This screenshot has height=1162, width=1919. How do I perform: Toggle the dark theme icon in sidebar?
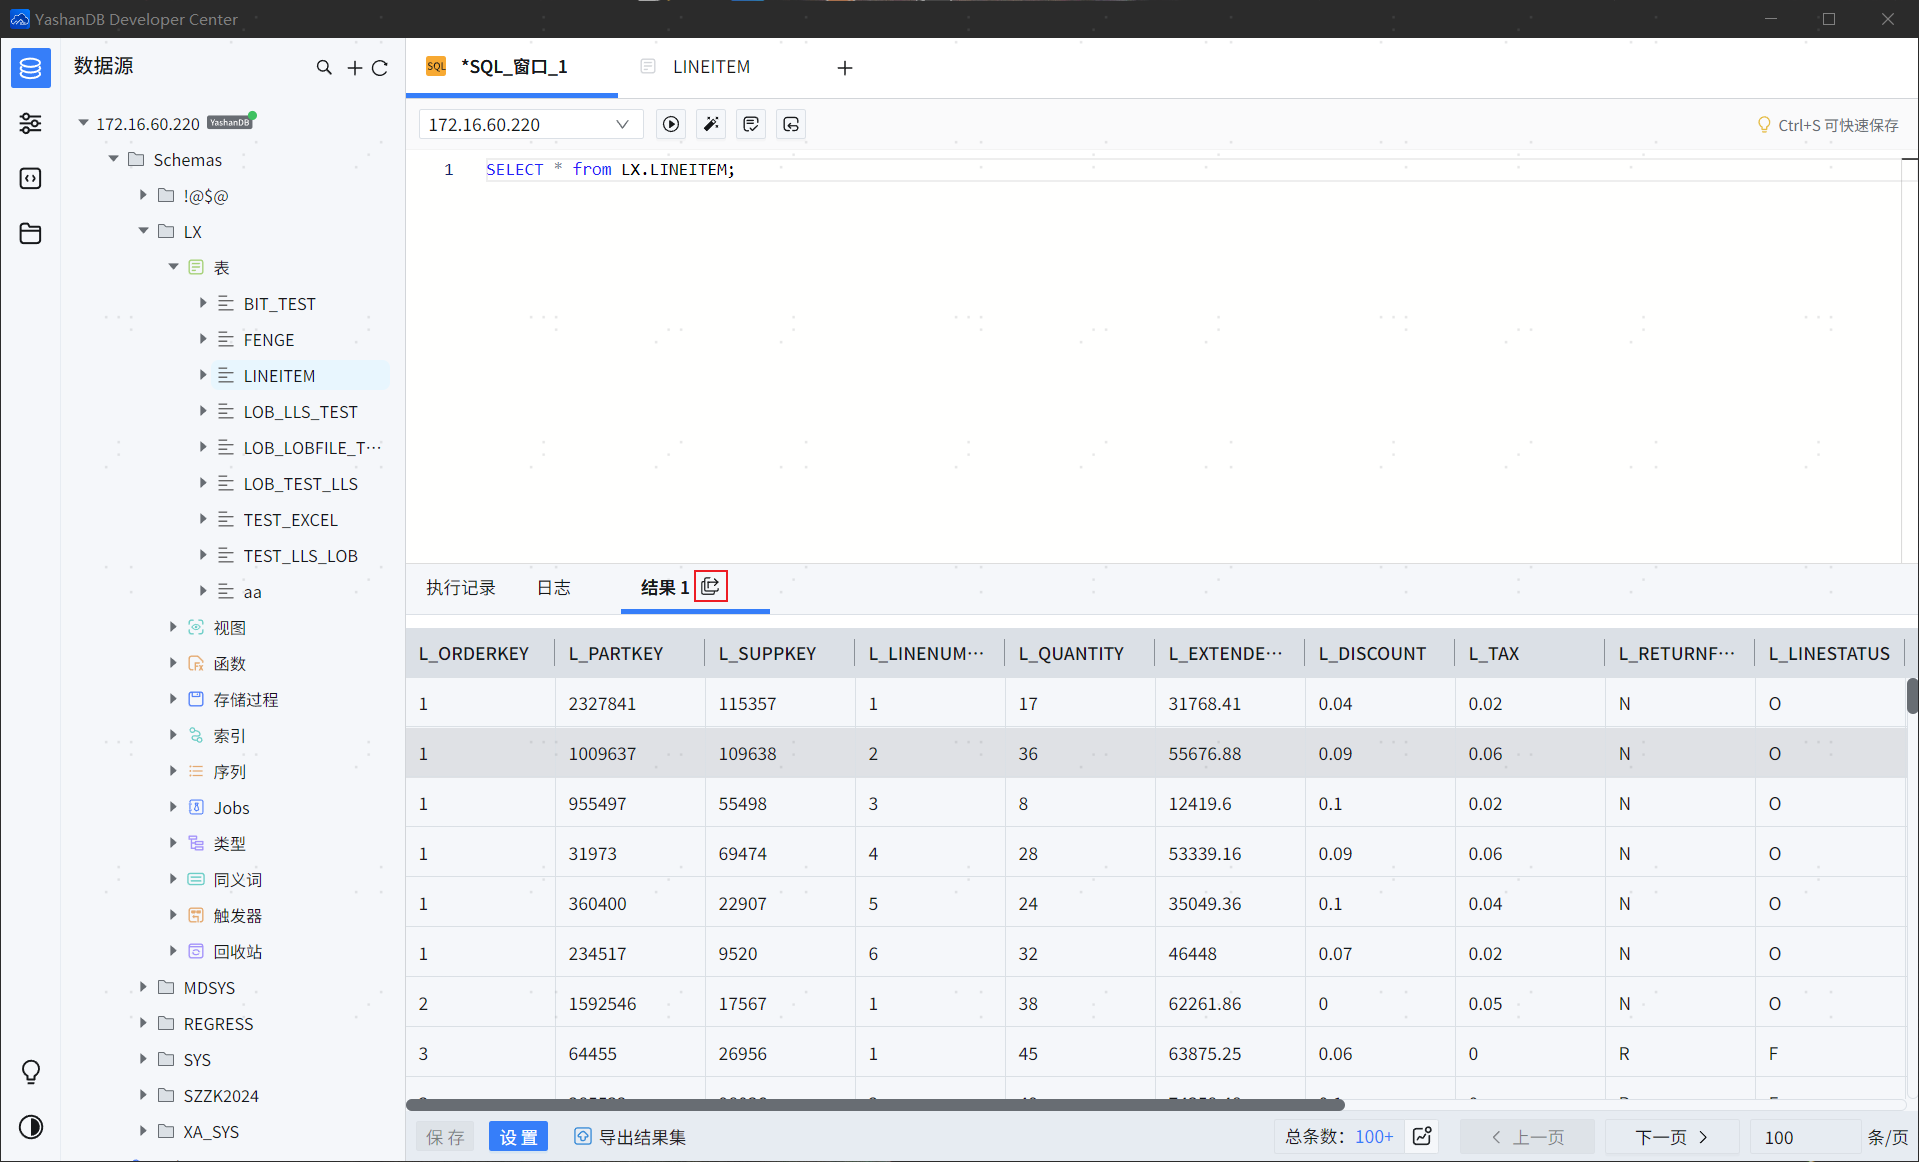31,1127
